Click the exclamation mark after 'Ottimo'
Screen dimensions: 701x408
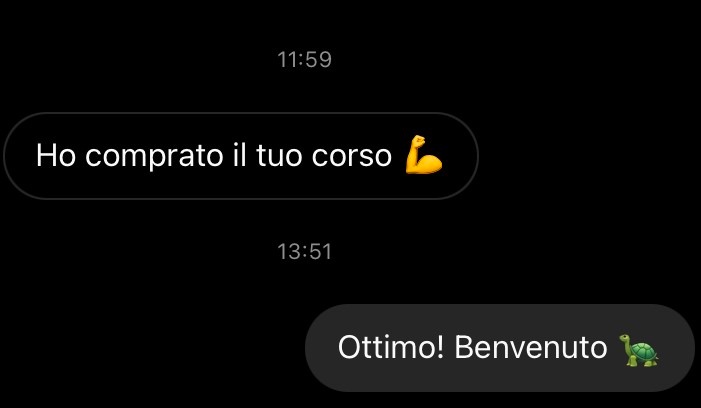pyautogui.click(x=440, y=347)
